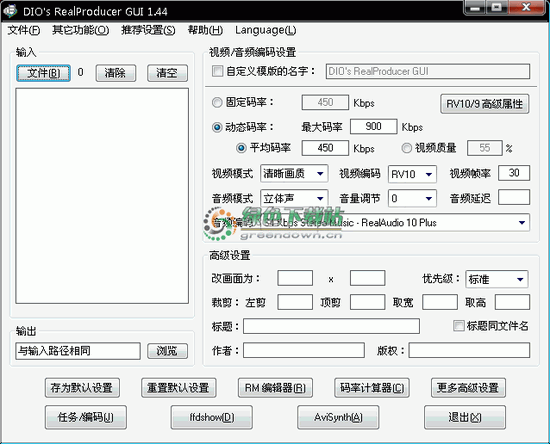Click the output path field 与输入路径相同
This screenshot has height=444, width=550.
78,351
